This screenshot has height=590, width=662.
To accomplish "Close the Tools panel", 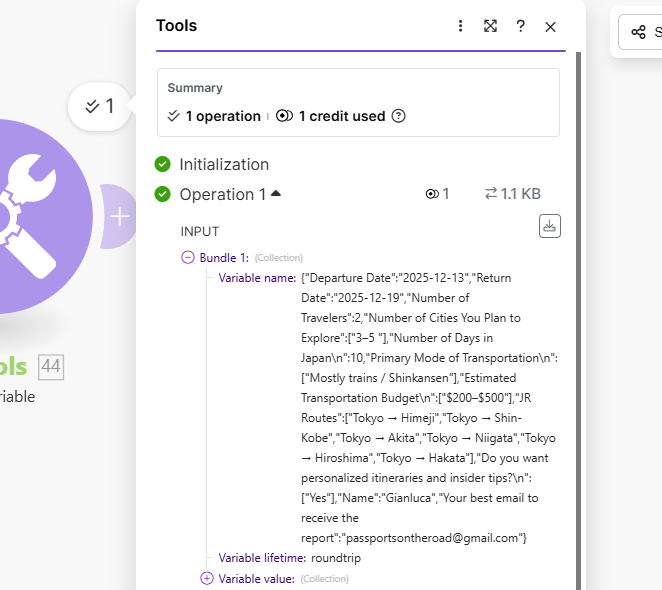I will [x=550, y=27].
